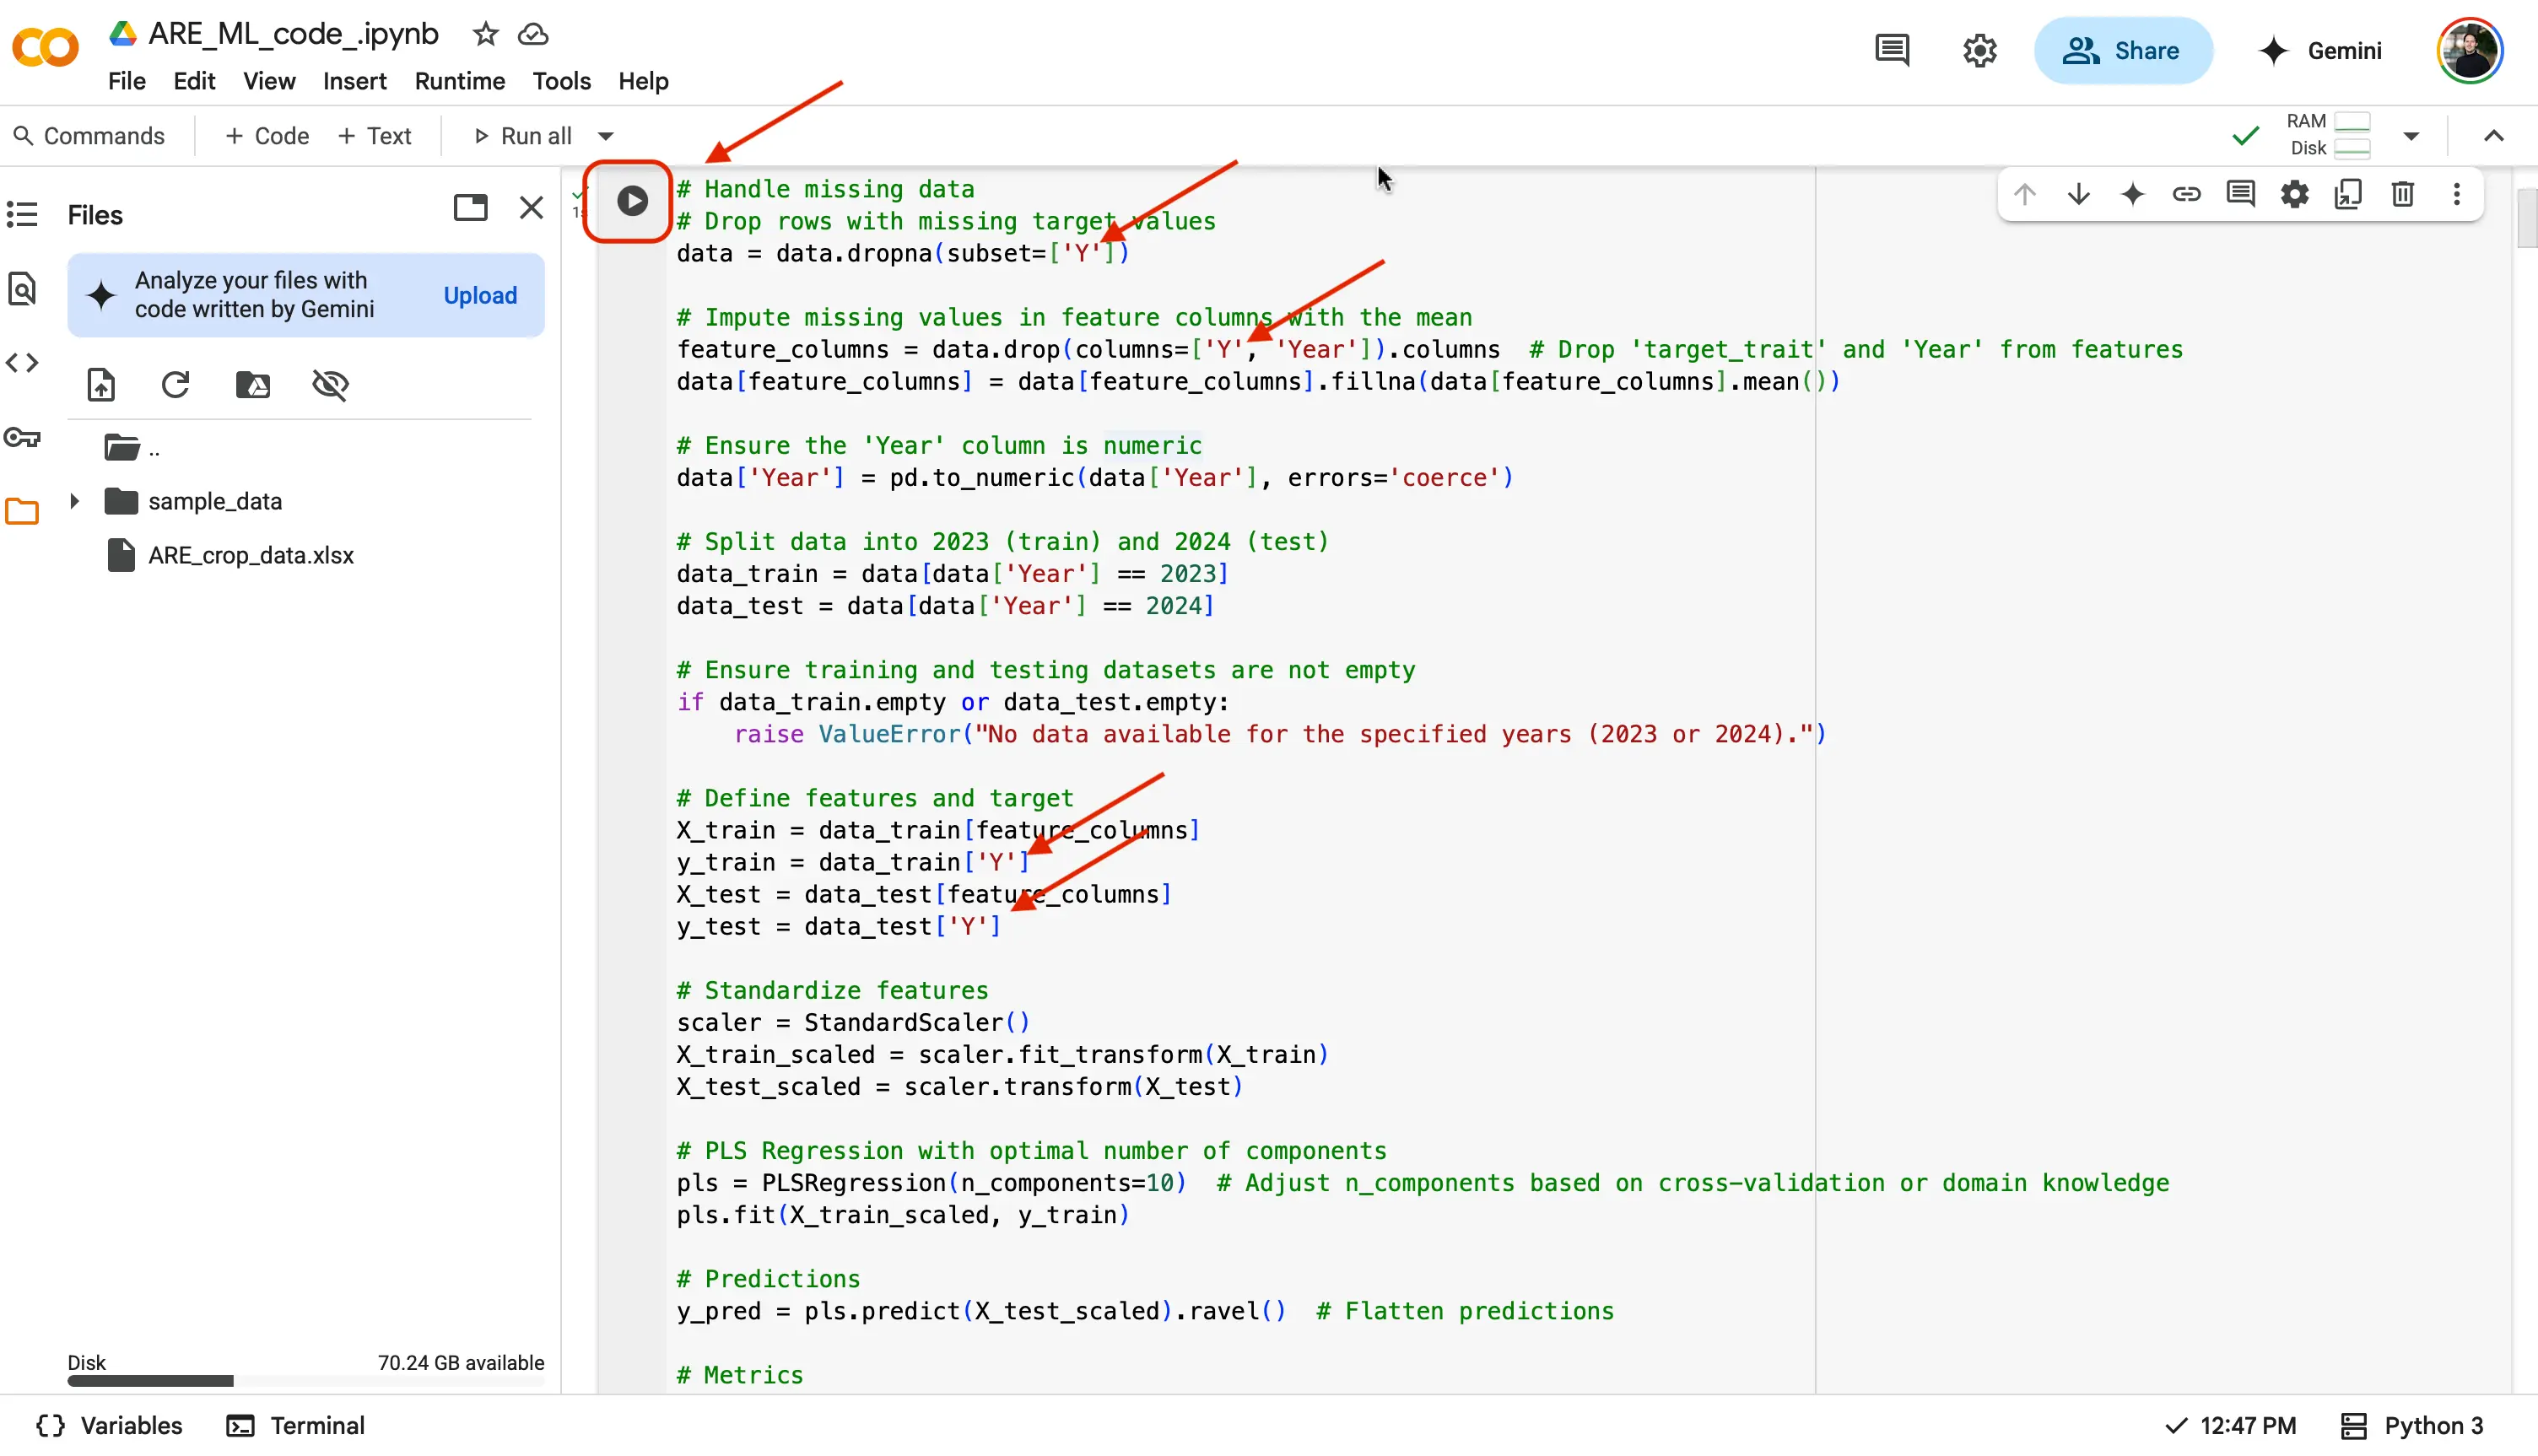Open the Edit menu
The width and height of the screenshot is (2538, 1456).
194,81
